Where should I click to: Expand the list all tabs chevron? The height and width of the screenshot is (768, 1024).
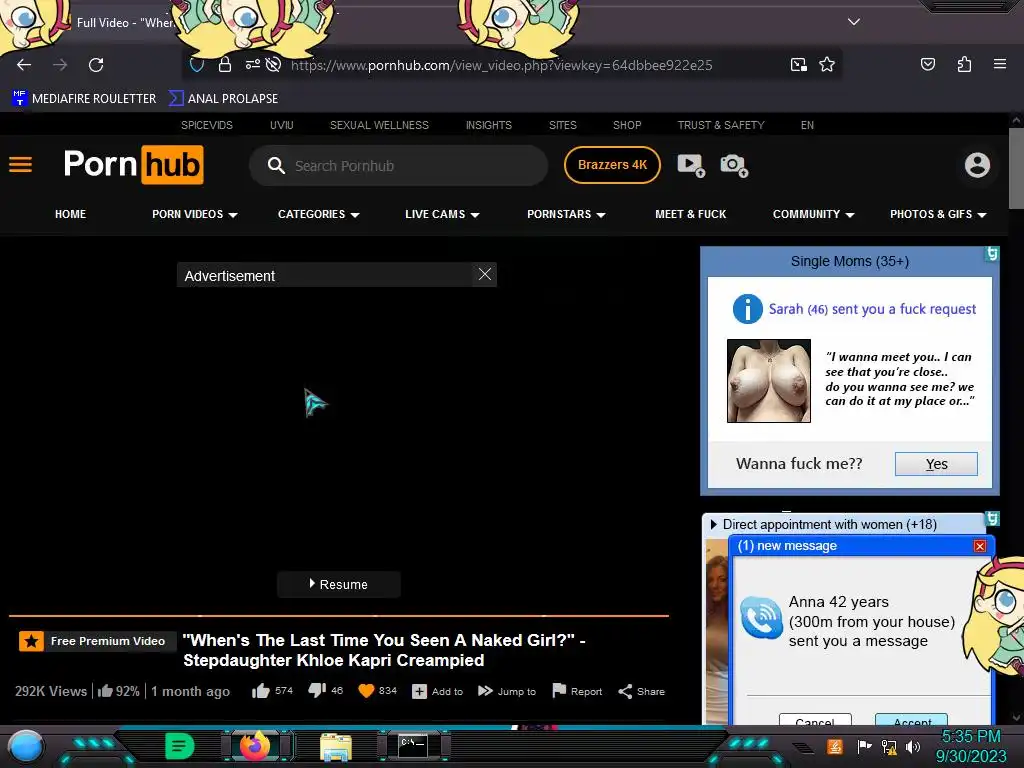(x=854, y=22)
